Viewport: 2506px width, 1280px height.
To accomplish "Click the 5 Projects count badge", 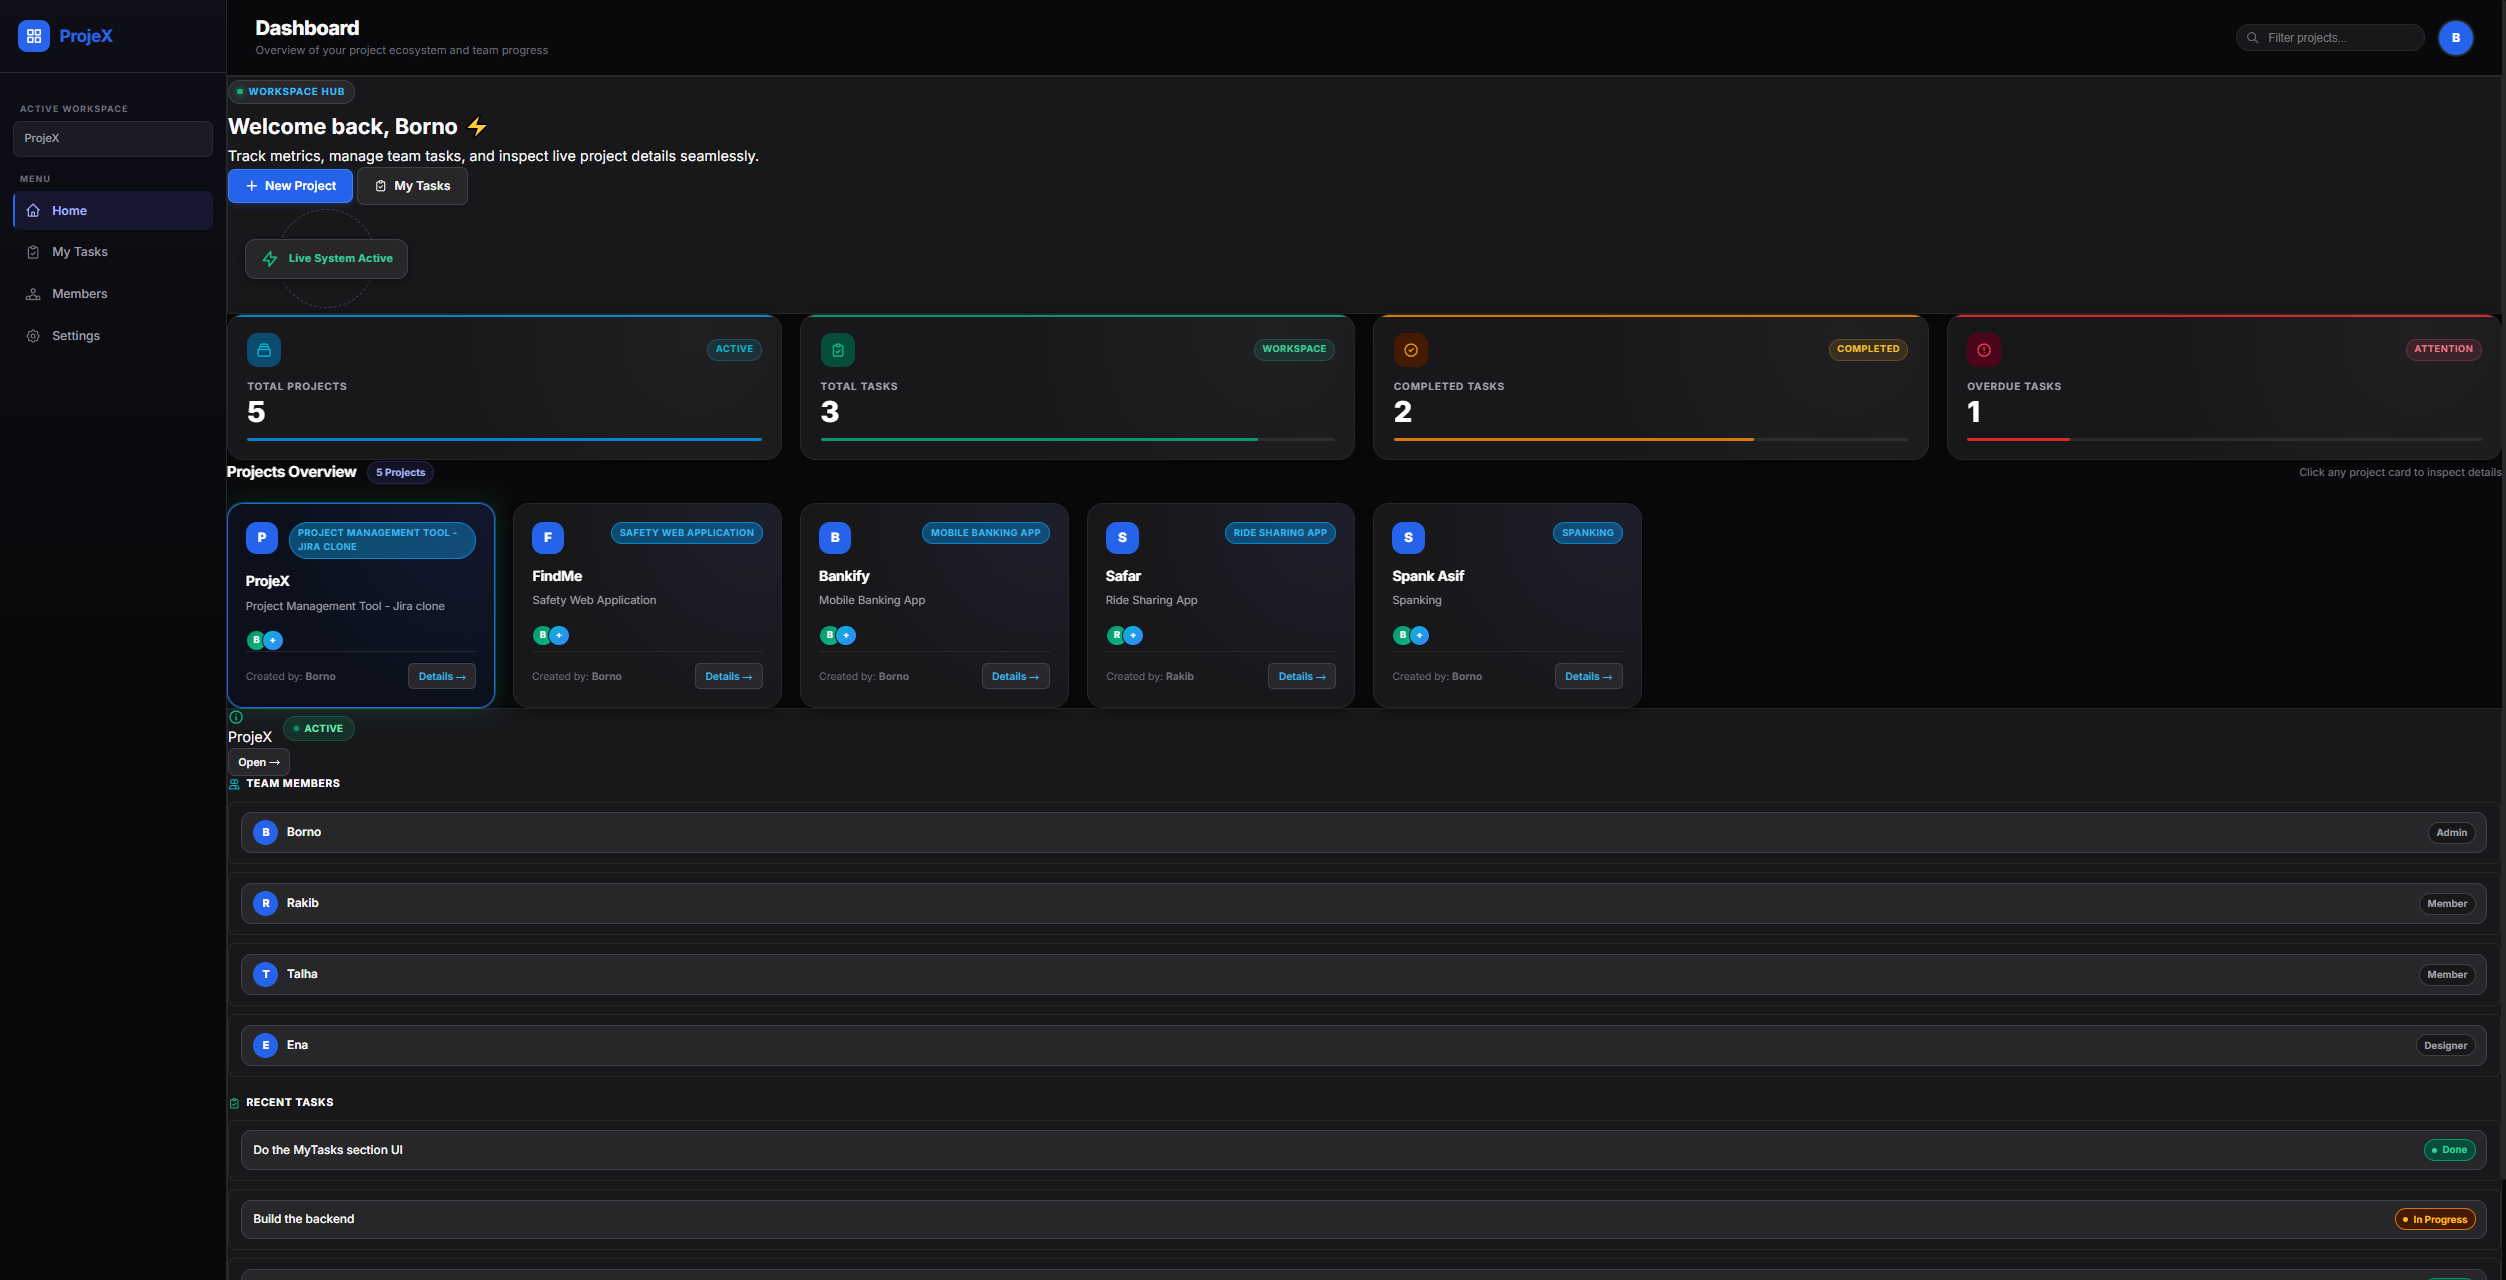I will 400,473.
